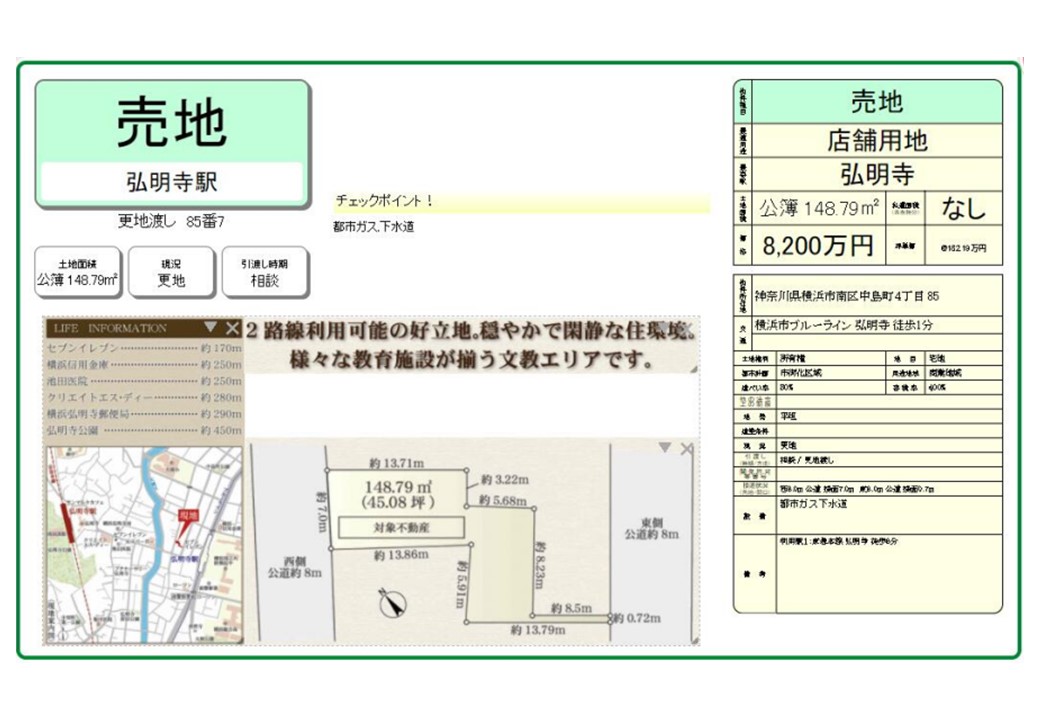The height and width of the screenshot is (720, 1040).
Task: Click the north compass arrow icon
Action: pyautogui.click(x=392, y=603)
